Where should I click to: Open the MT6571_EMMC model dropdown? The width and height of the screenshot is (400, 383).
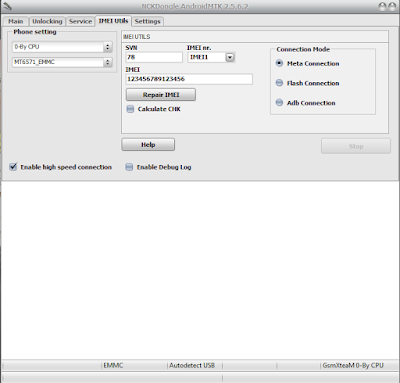[x=62, y=62]
